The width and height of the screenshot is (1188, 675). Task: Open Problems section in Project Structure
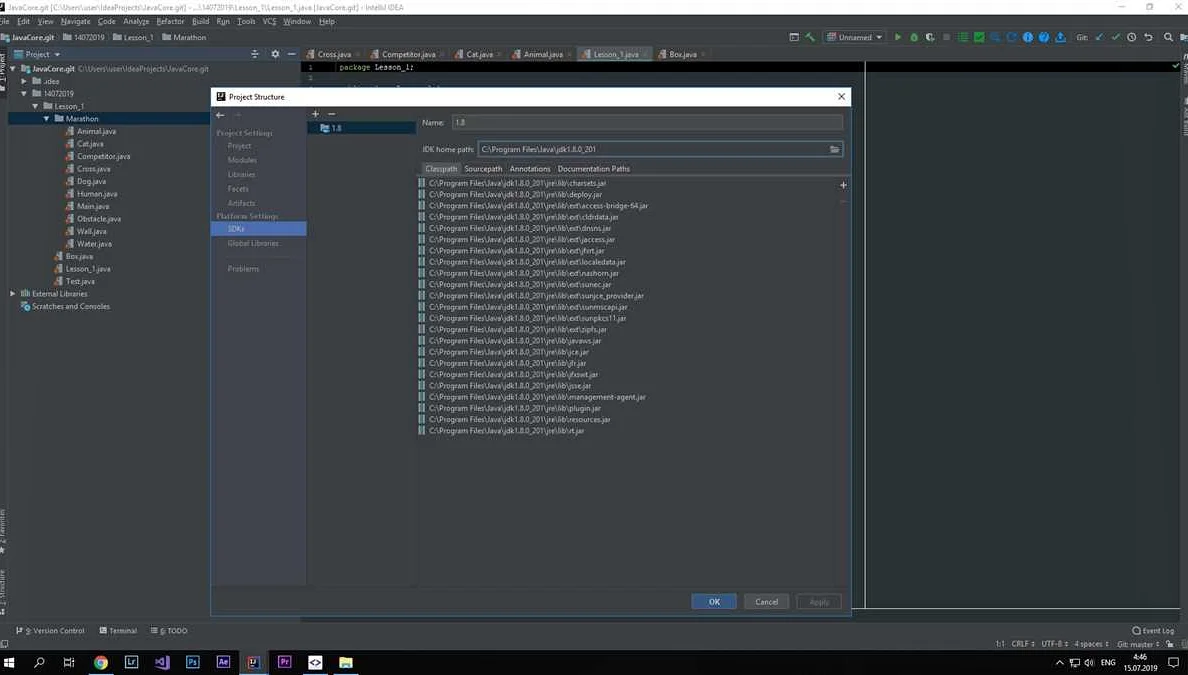[242, 269]
